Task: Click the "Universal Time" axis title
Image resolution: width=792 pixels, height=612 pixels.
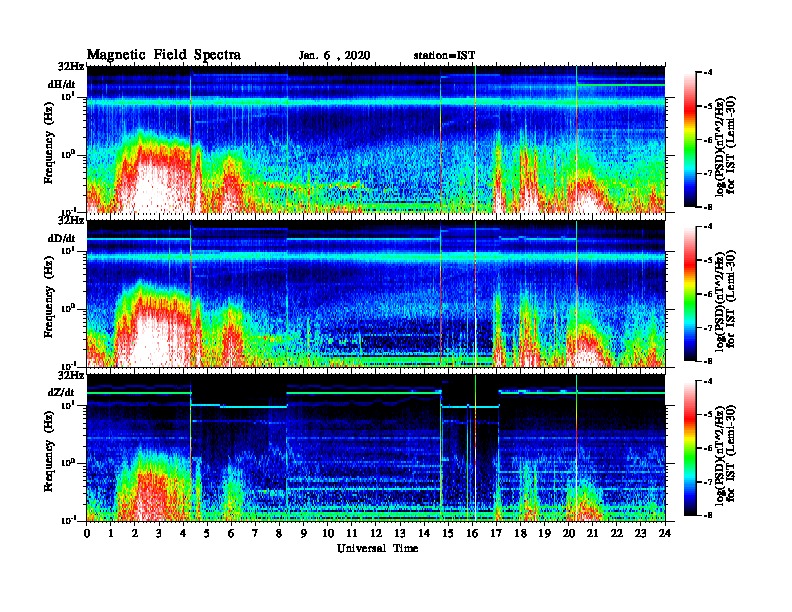Action: coord(377,548)
